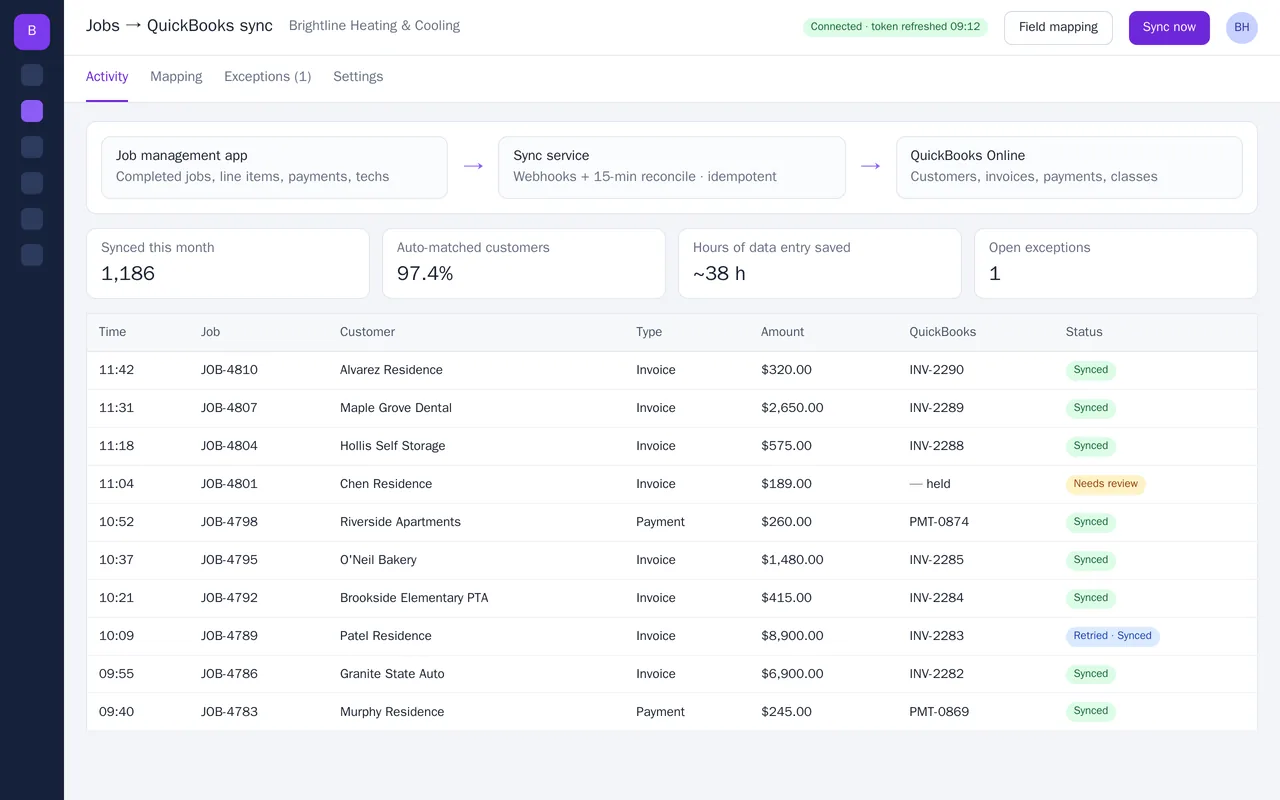Go to the Settings tab

tap(358, 77)
